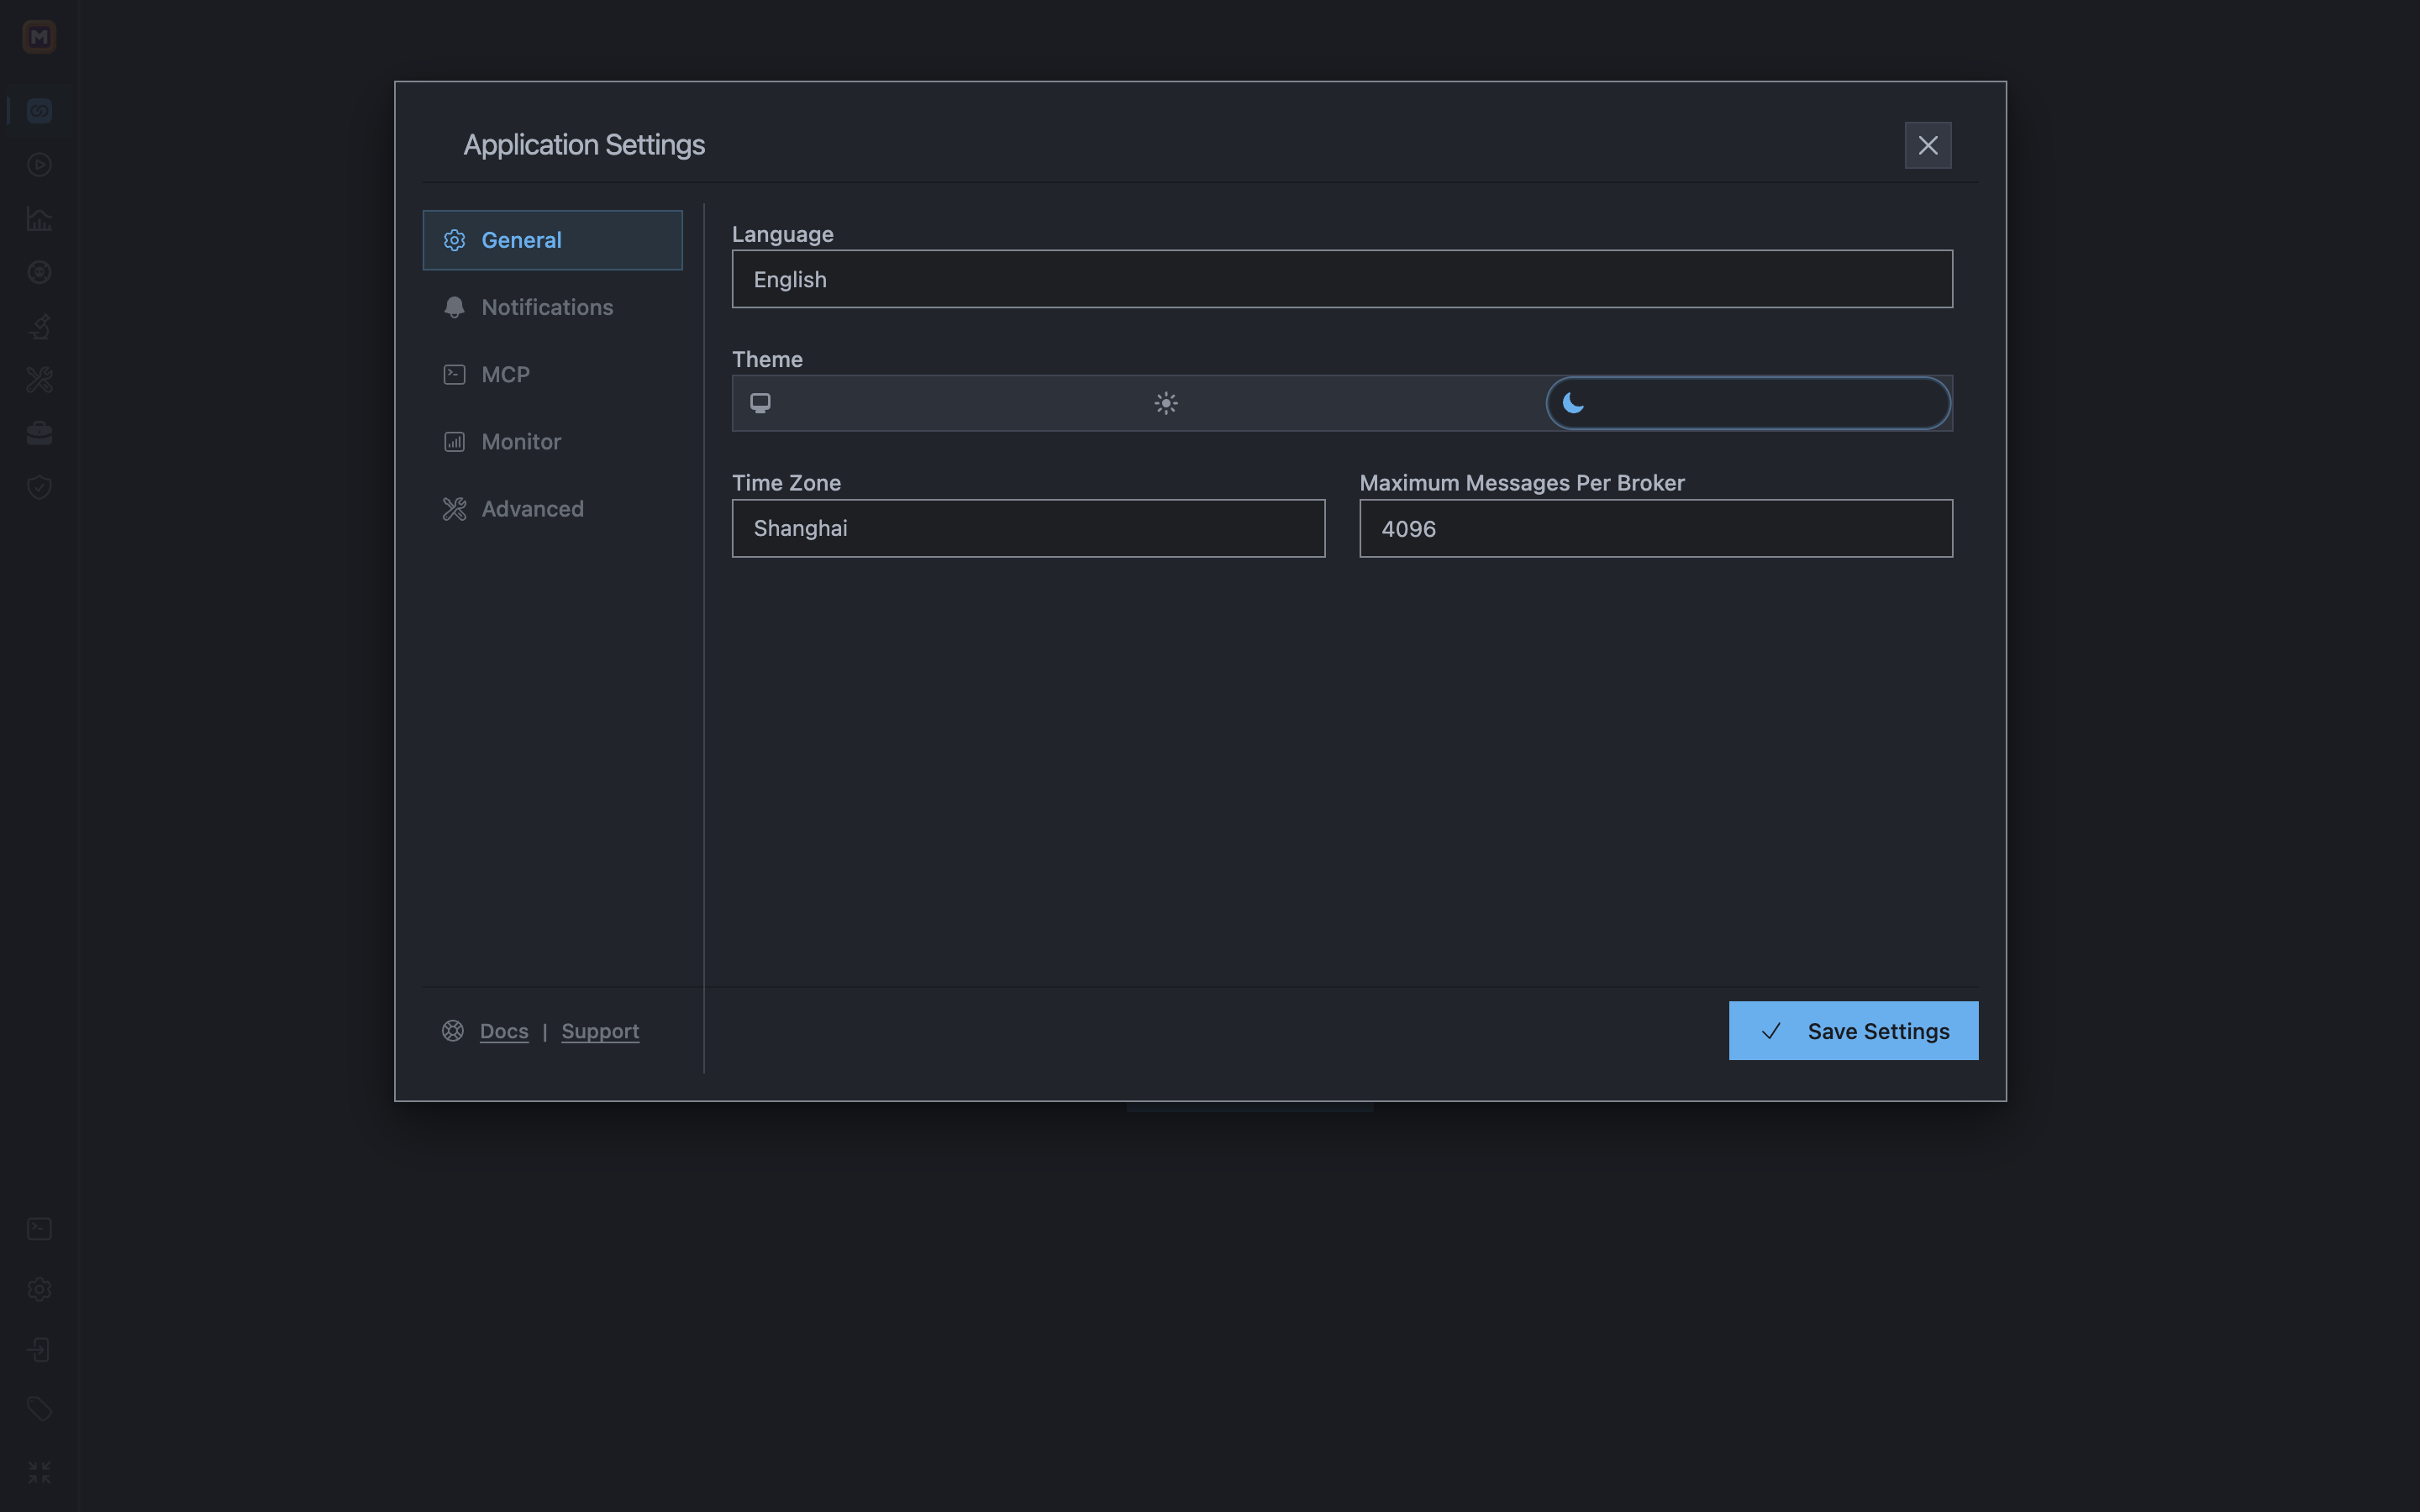Open the wrench and screwdriver tools icon in sidebar
The height and width of the screenshot is (1512, 2420).
(x=39, y=380)
